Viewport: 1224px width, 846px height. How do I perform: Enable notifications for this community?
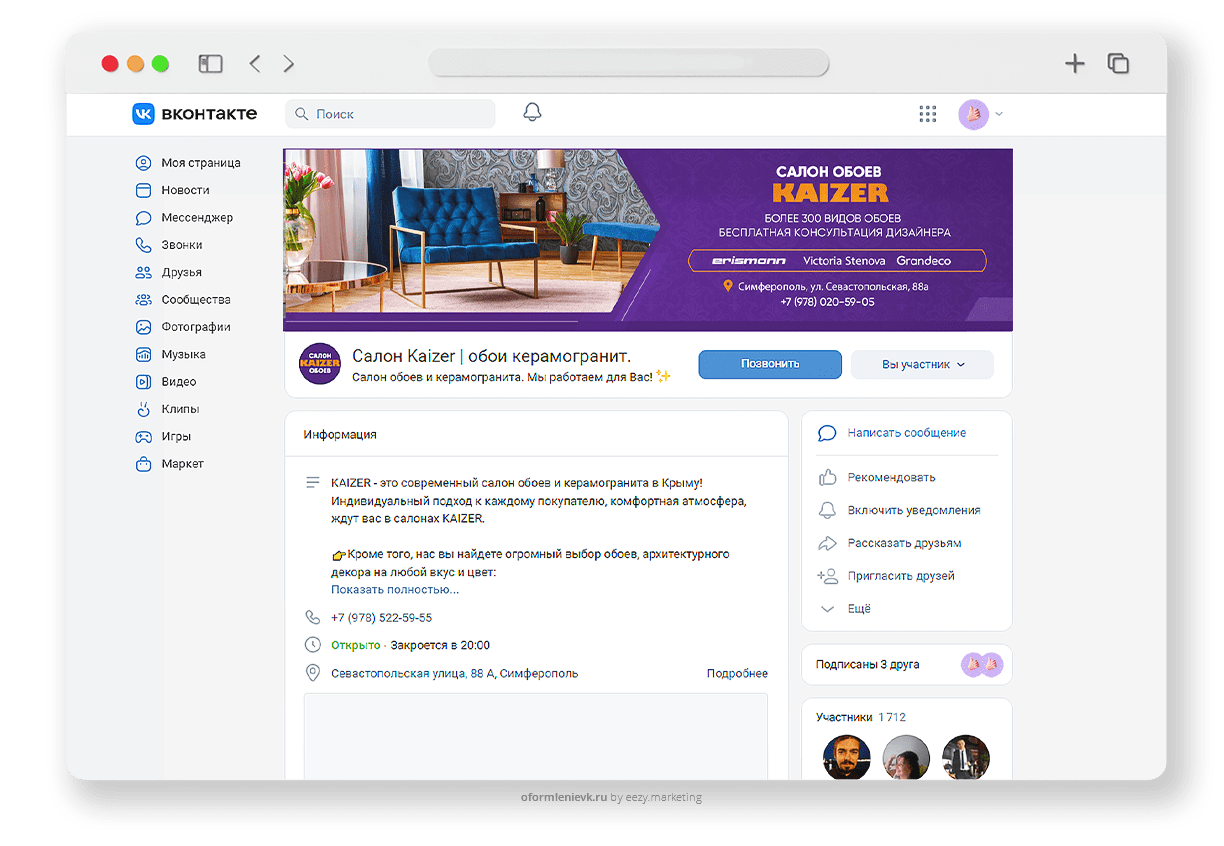913,510
